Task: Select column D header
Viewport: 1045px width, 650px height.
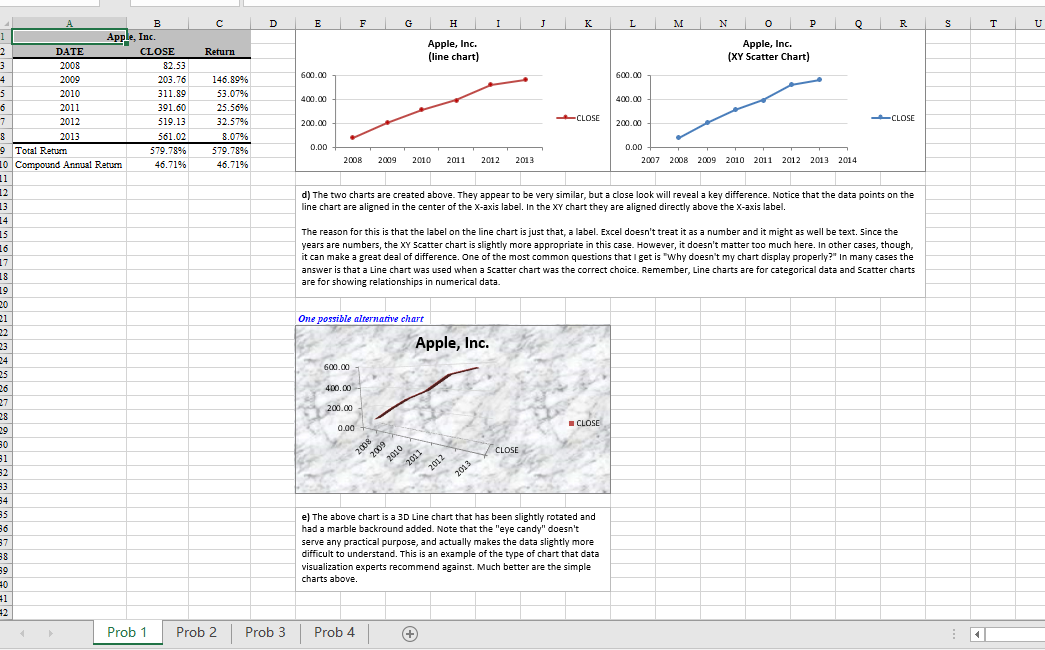Action: (273, 23)
